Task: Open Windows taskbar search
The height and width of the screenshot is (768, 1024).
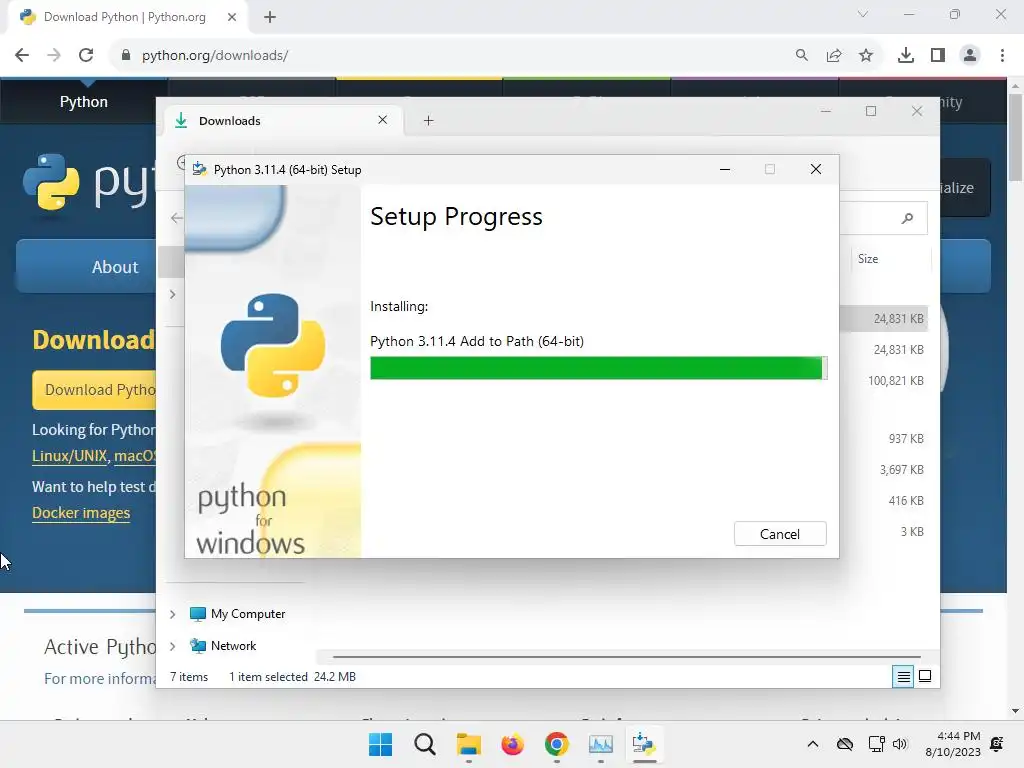Action: (424, 744)
